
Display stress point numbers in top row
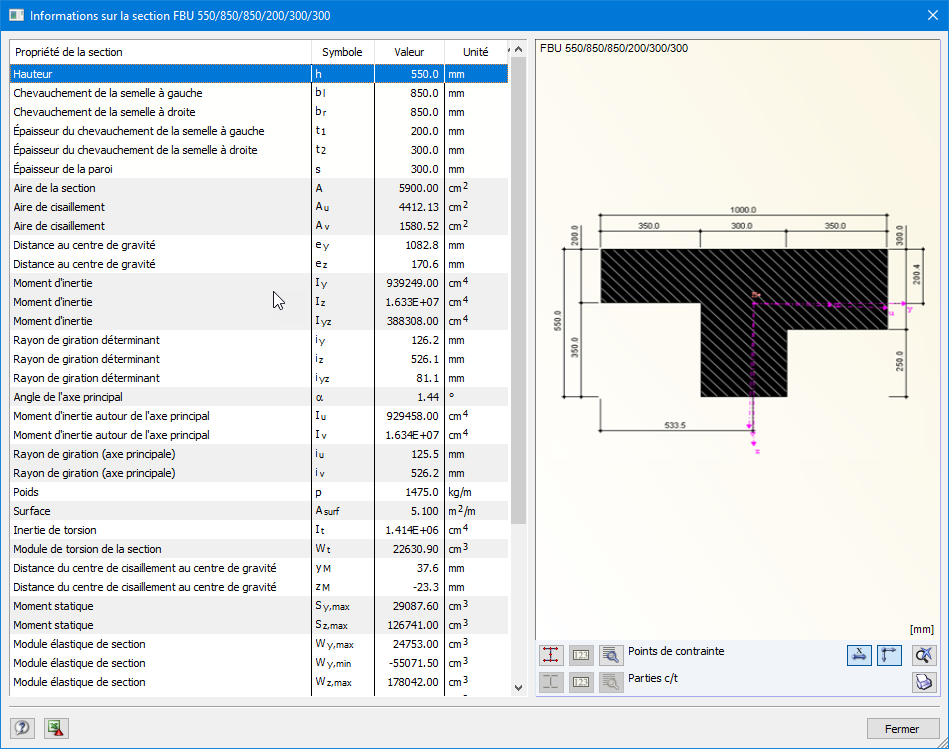click(x=581, y=655)
